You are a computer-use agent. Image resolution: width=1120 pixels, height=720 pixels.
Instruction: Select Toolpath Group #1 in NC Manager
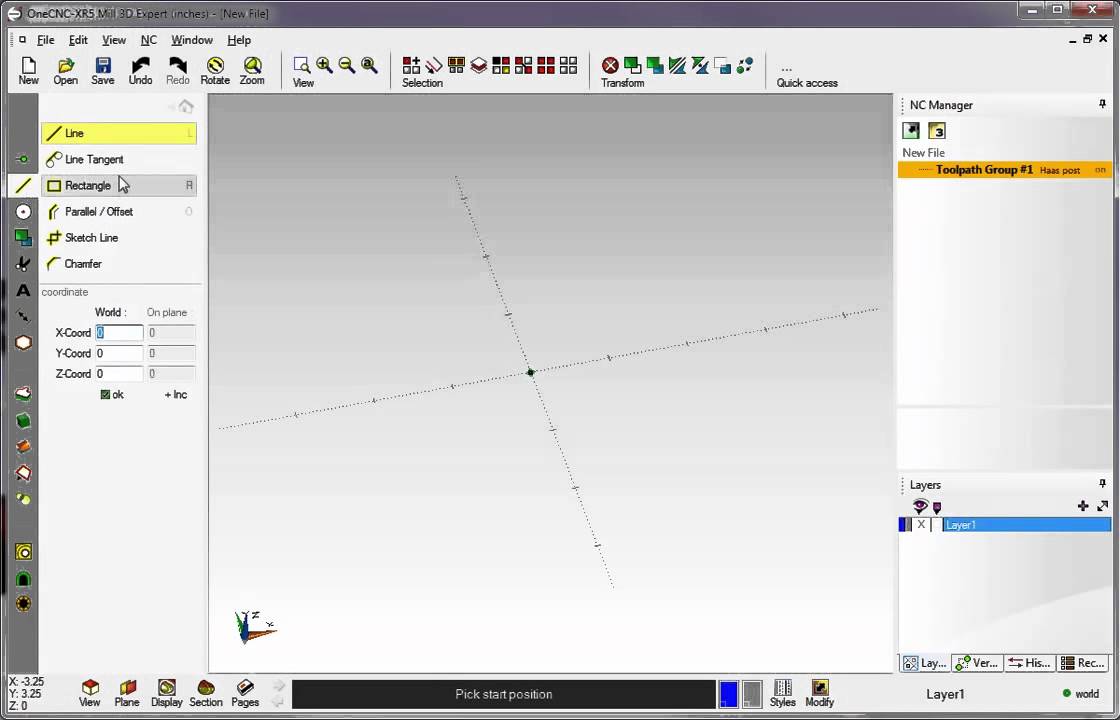pos(1004,170)
